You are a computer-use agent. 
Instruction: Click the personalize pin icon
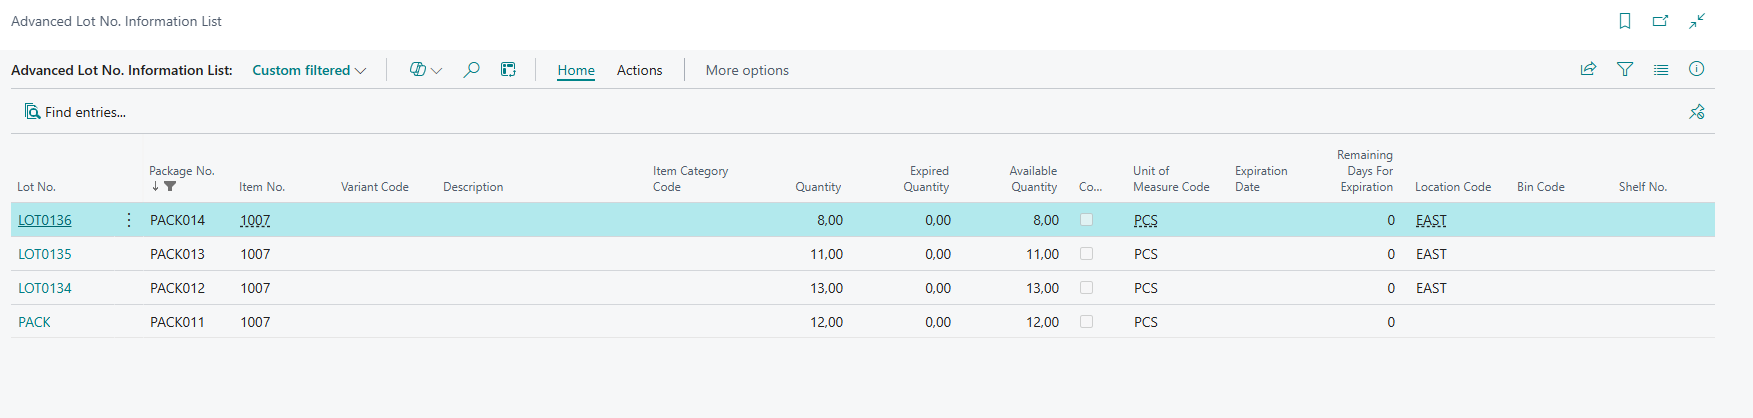tap(1696, 112)
